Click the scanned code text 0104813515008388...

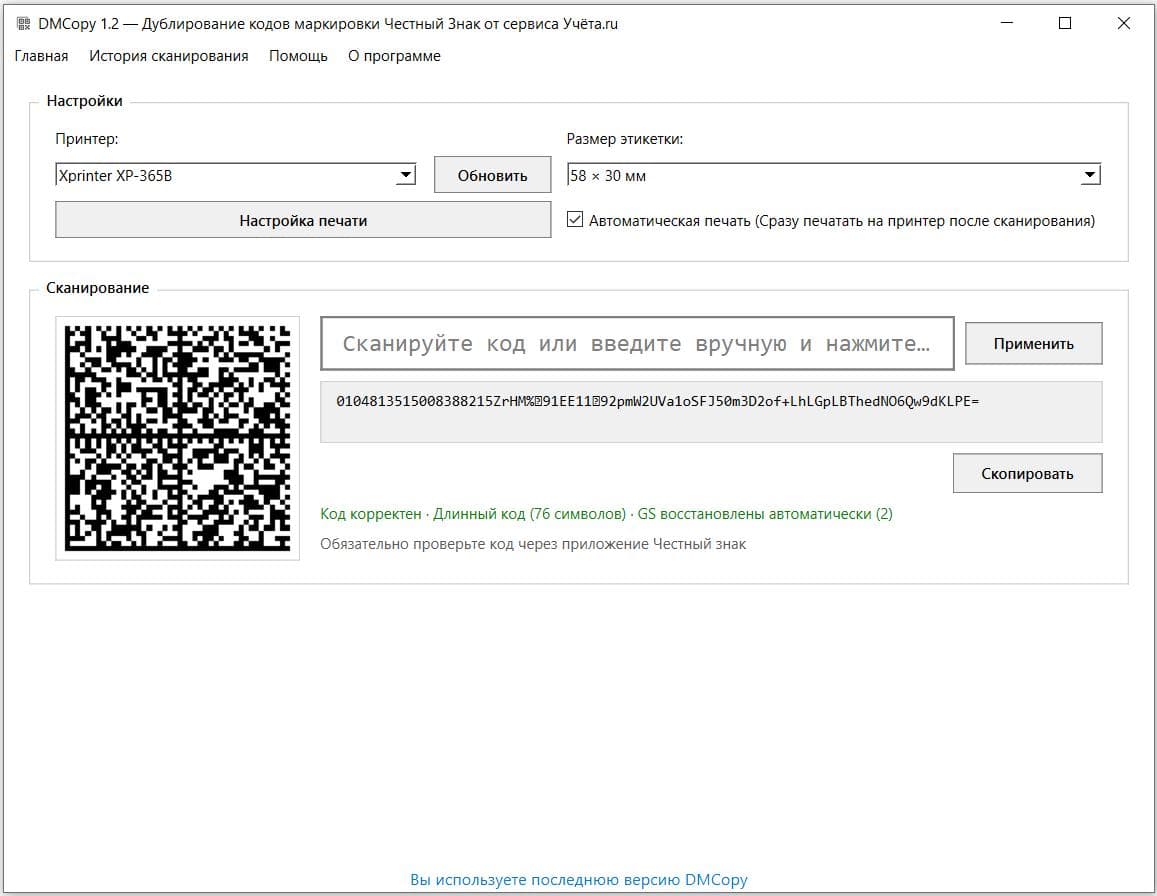pos(657,402)
